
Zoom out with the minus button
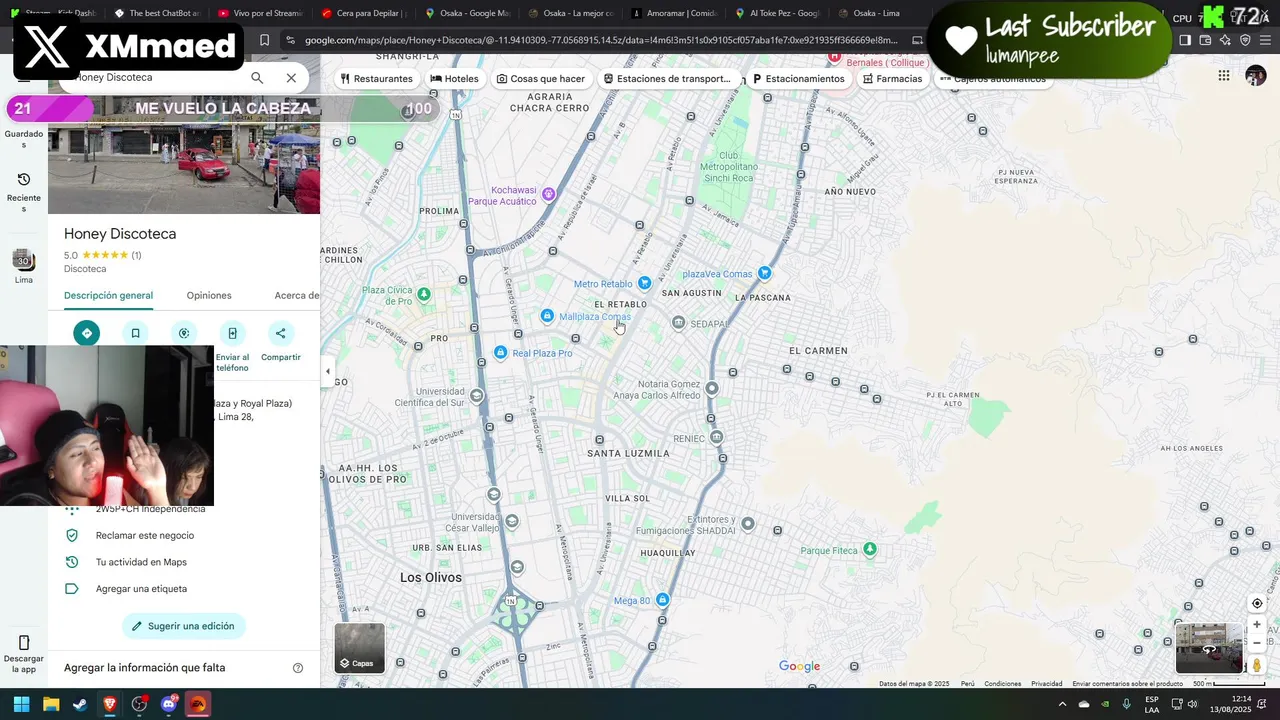pyautogui.click(x=1257, y=643)
